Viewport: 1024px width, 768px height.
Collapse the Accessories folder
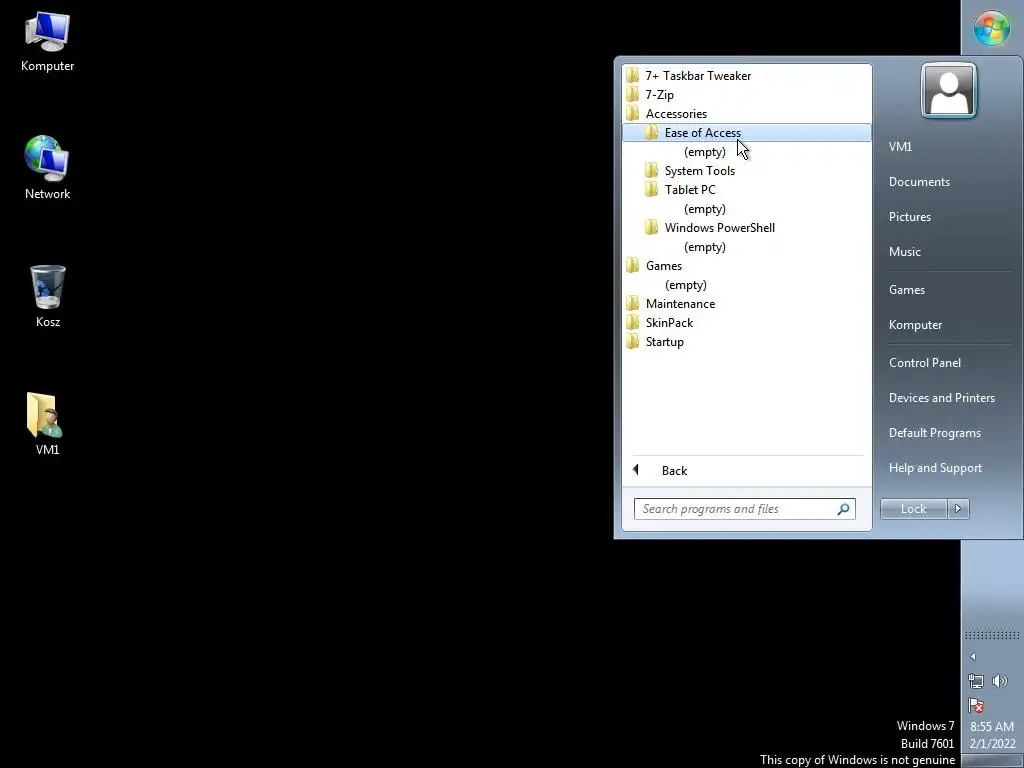coord(746,114)
